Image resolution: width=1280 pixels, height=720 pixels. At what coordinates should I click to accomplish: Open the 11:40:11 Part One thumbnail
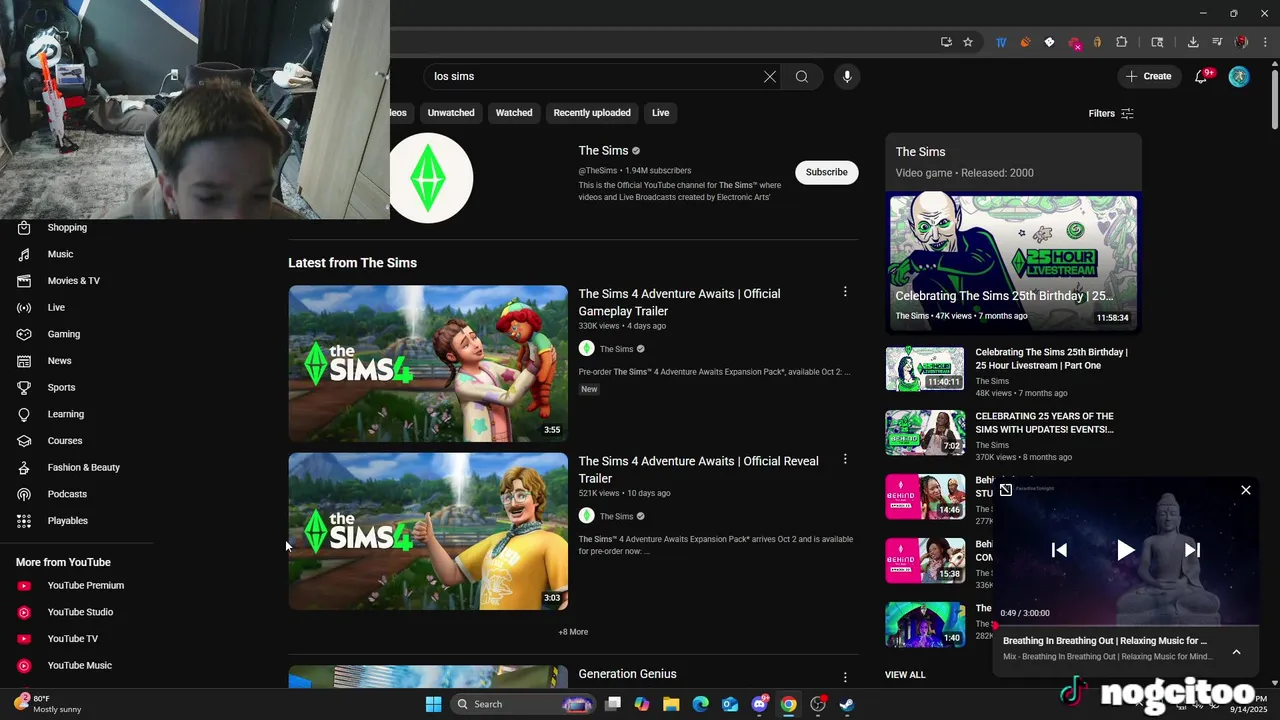click(x=925, y=369)
